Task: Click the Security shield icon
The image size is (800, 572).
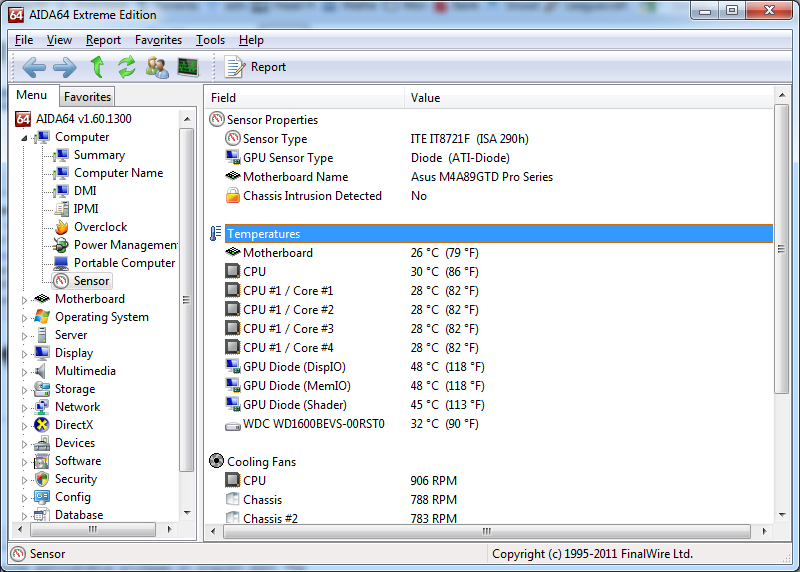Action: pyautogui.click(x=42, y=479)
